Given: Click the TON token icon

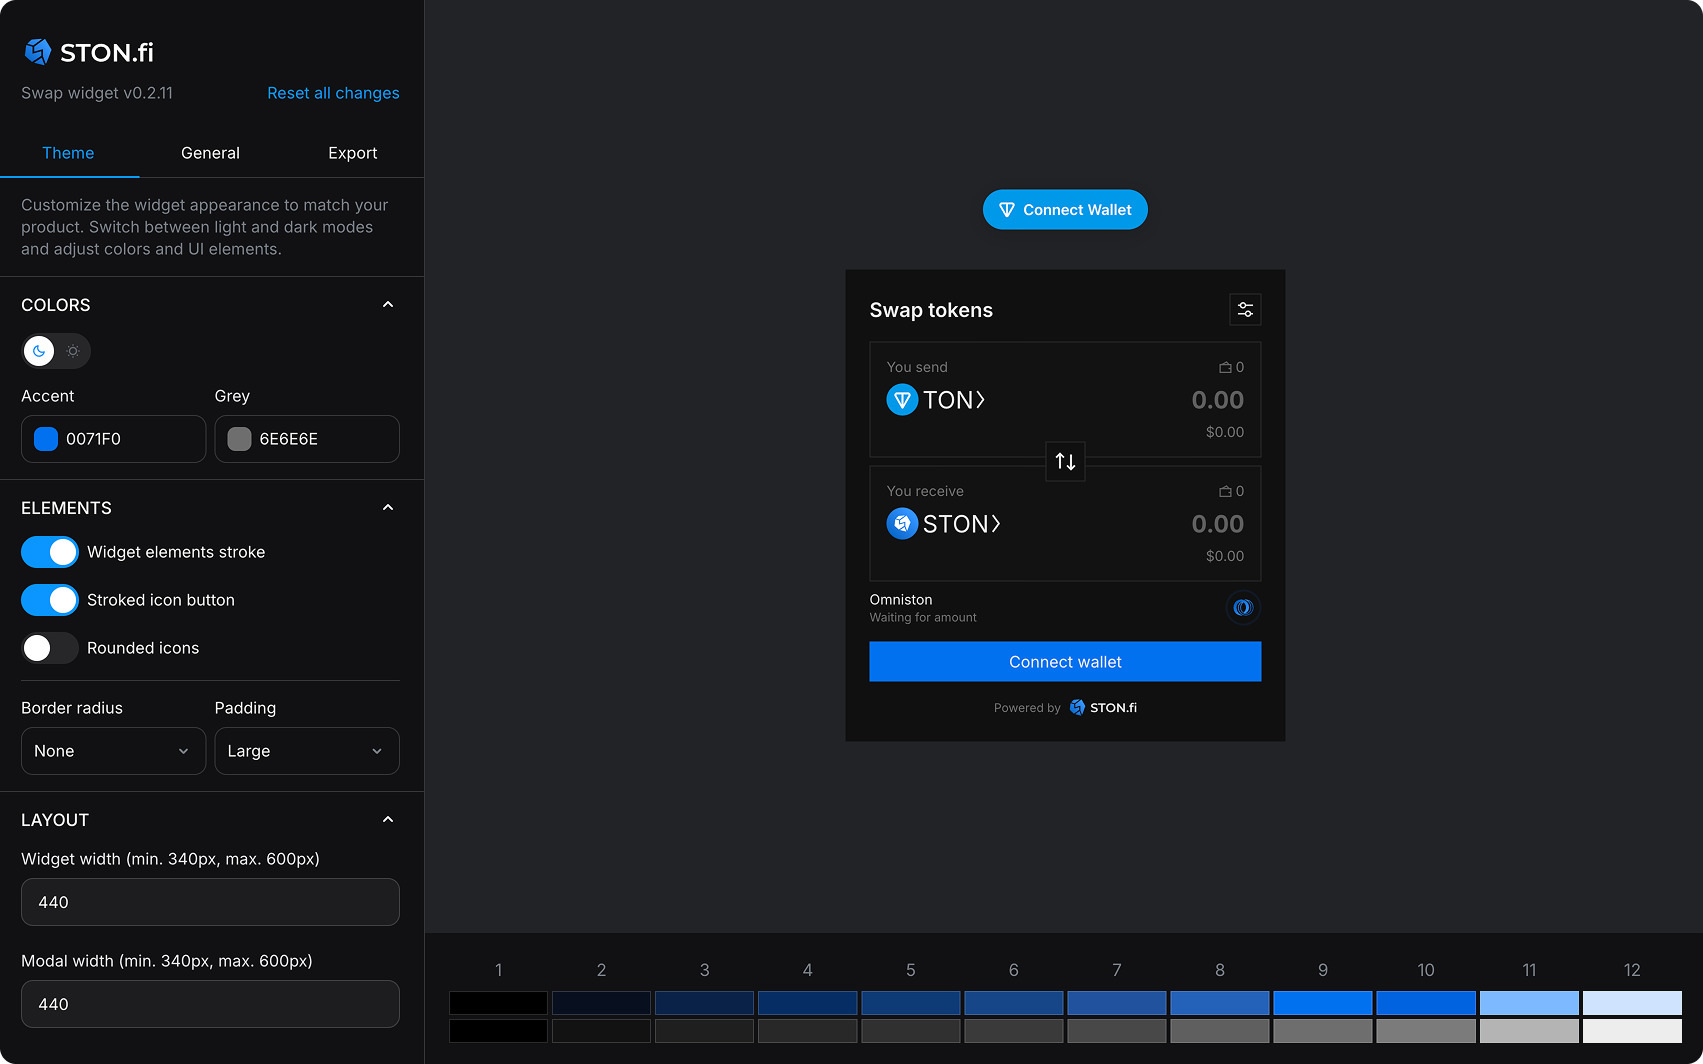Looking at the screenshot, I should point(902,400).
